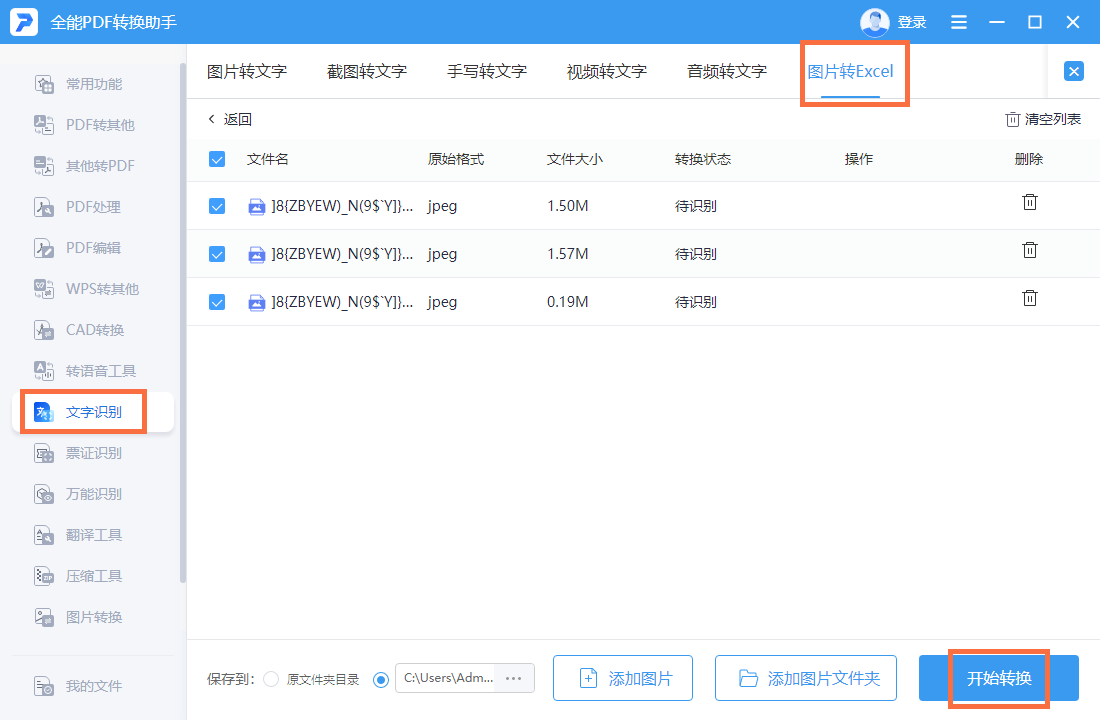Viewport: 1100px width, 720px height.
Task: Open CAD转换 category
Action: (79, 330)
